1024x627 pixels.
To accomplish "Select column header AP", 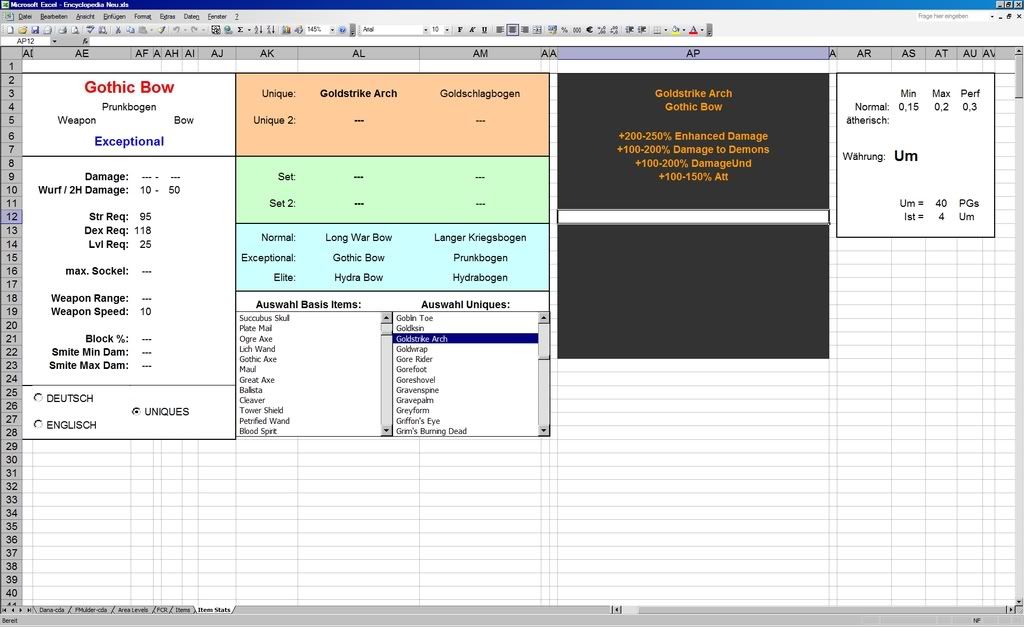I will point(693,54).
